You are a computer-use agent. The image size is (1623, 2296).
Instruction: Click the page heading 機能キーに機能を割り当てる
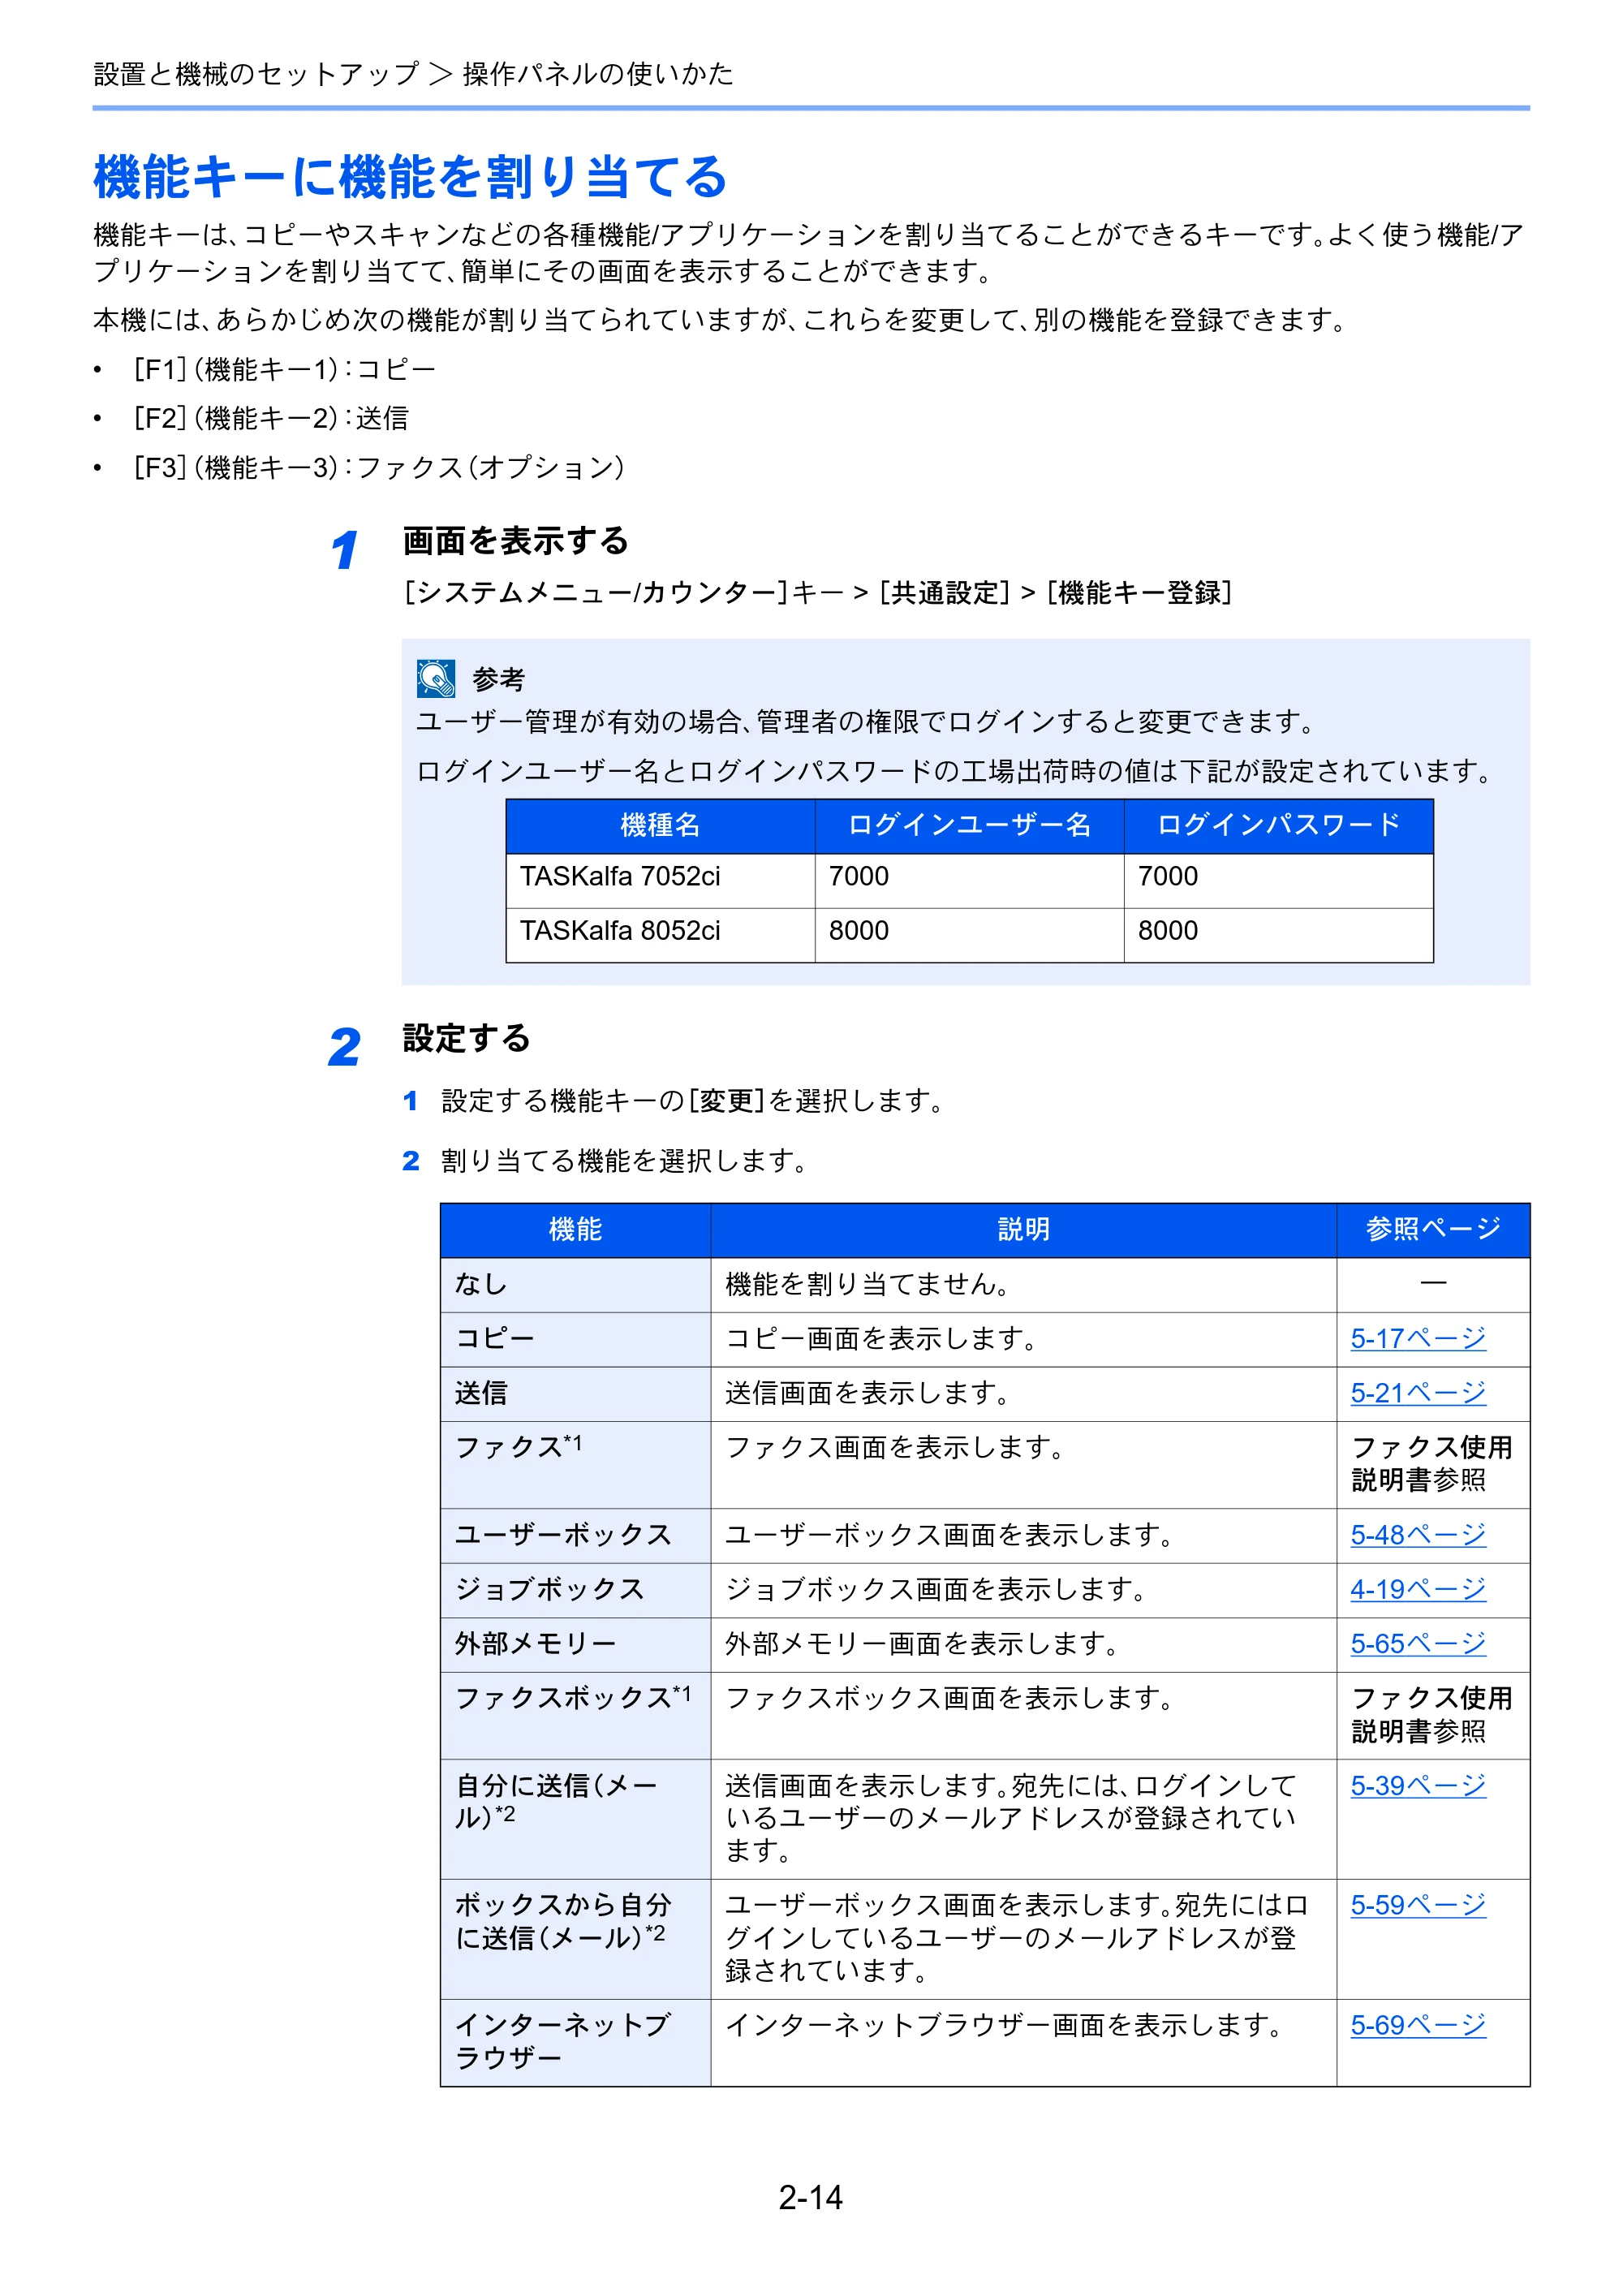click(410, 177)
